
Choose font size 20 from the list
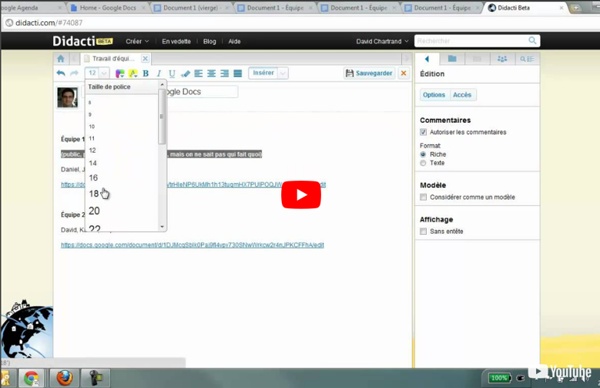coord(94,211)
